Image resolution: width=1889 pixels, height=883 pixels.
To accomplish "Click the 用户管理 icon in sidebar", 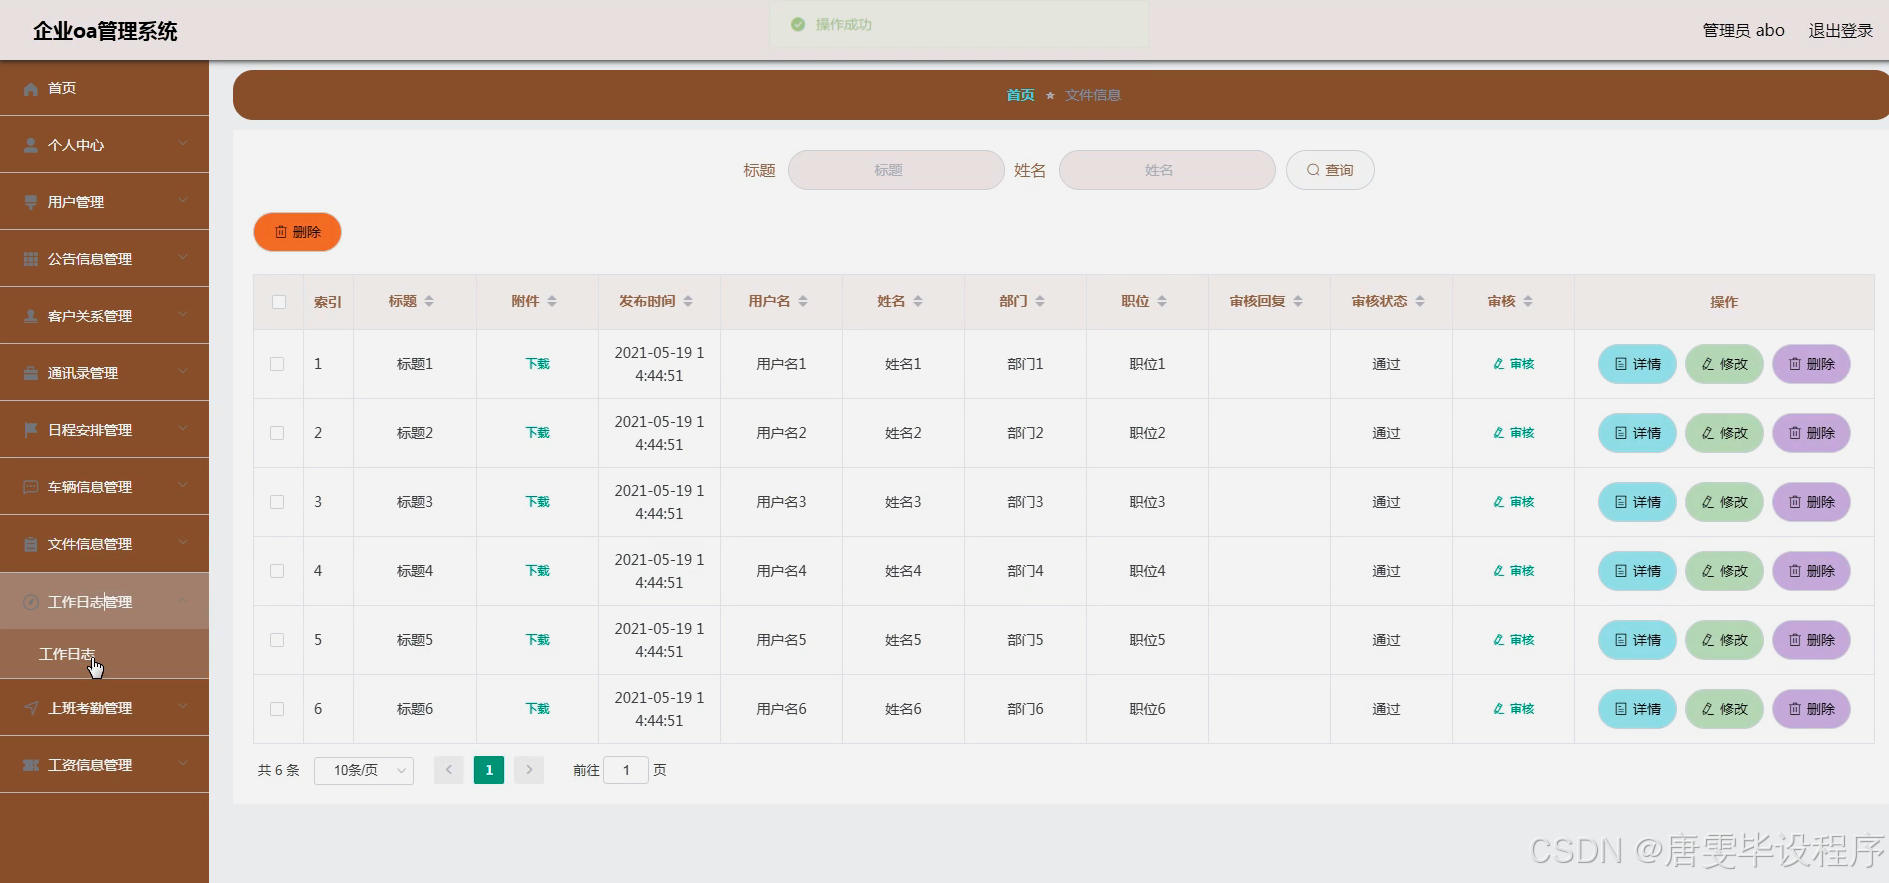I will click(x=31, y=202).
